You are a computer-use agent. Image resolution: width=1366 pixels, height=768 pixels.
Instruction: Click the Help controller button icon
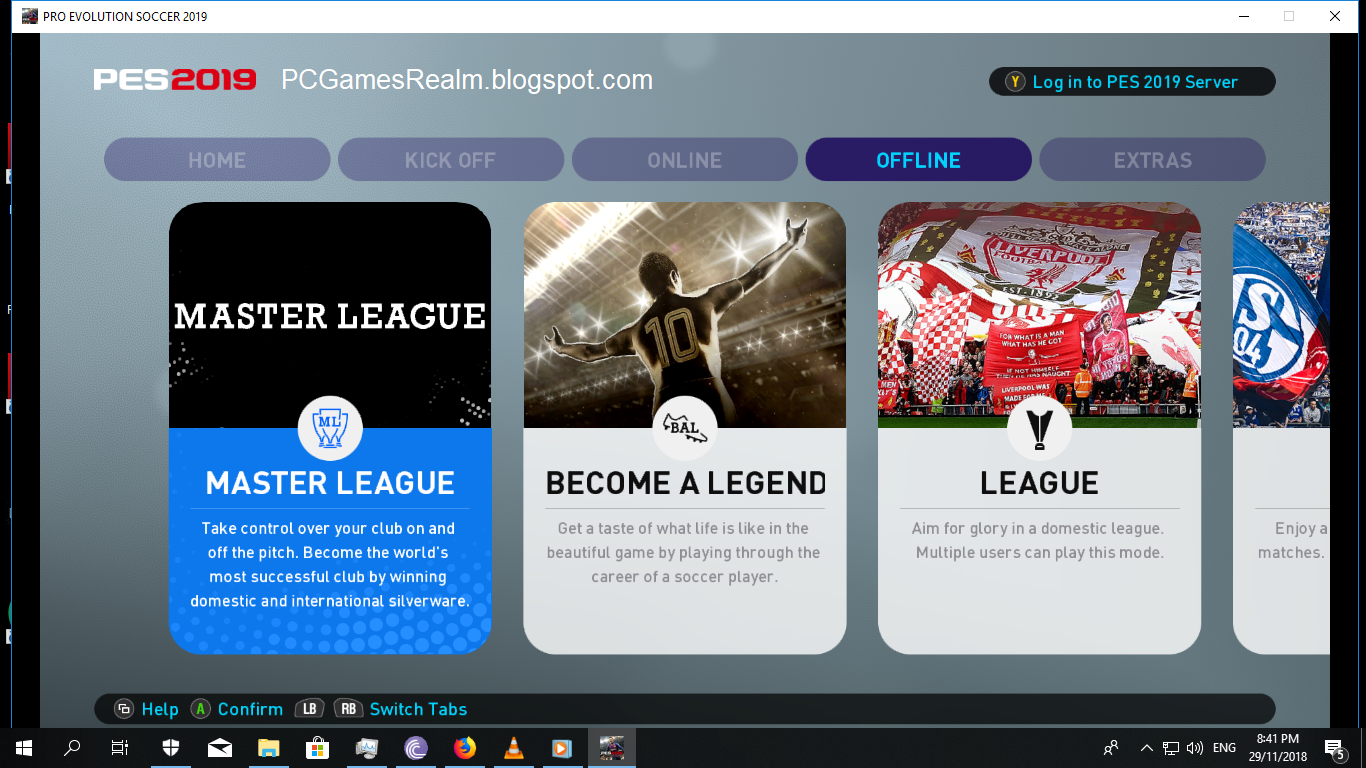coord(124,709)
